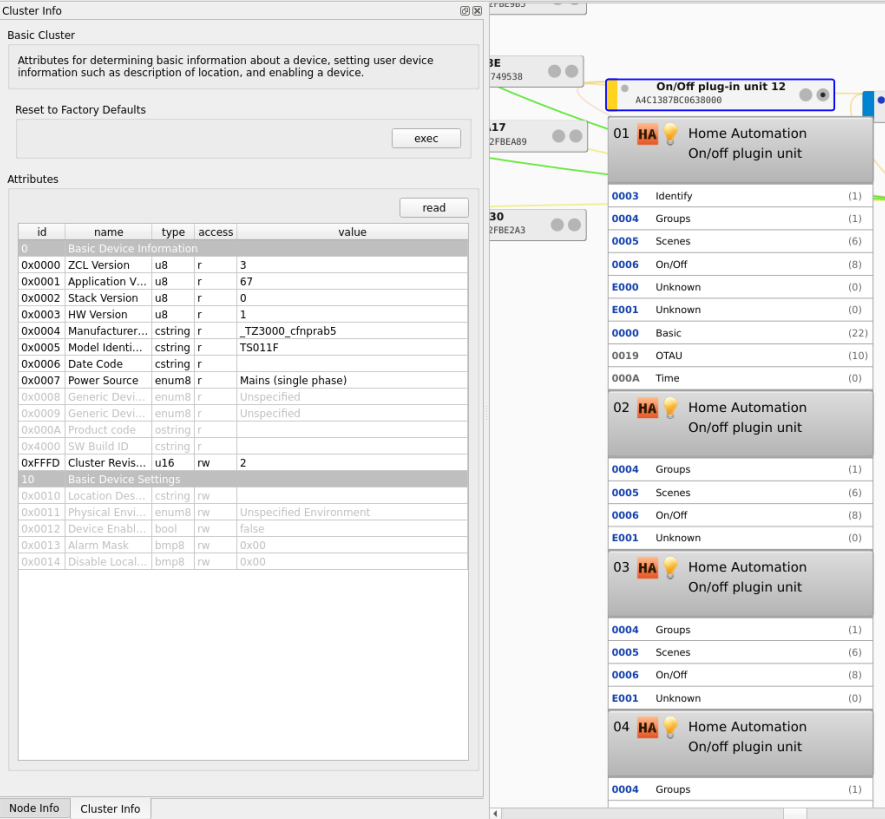
Task: Click the light bulb icon on endpoint 04
Action: coord(671,728)
